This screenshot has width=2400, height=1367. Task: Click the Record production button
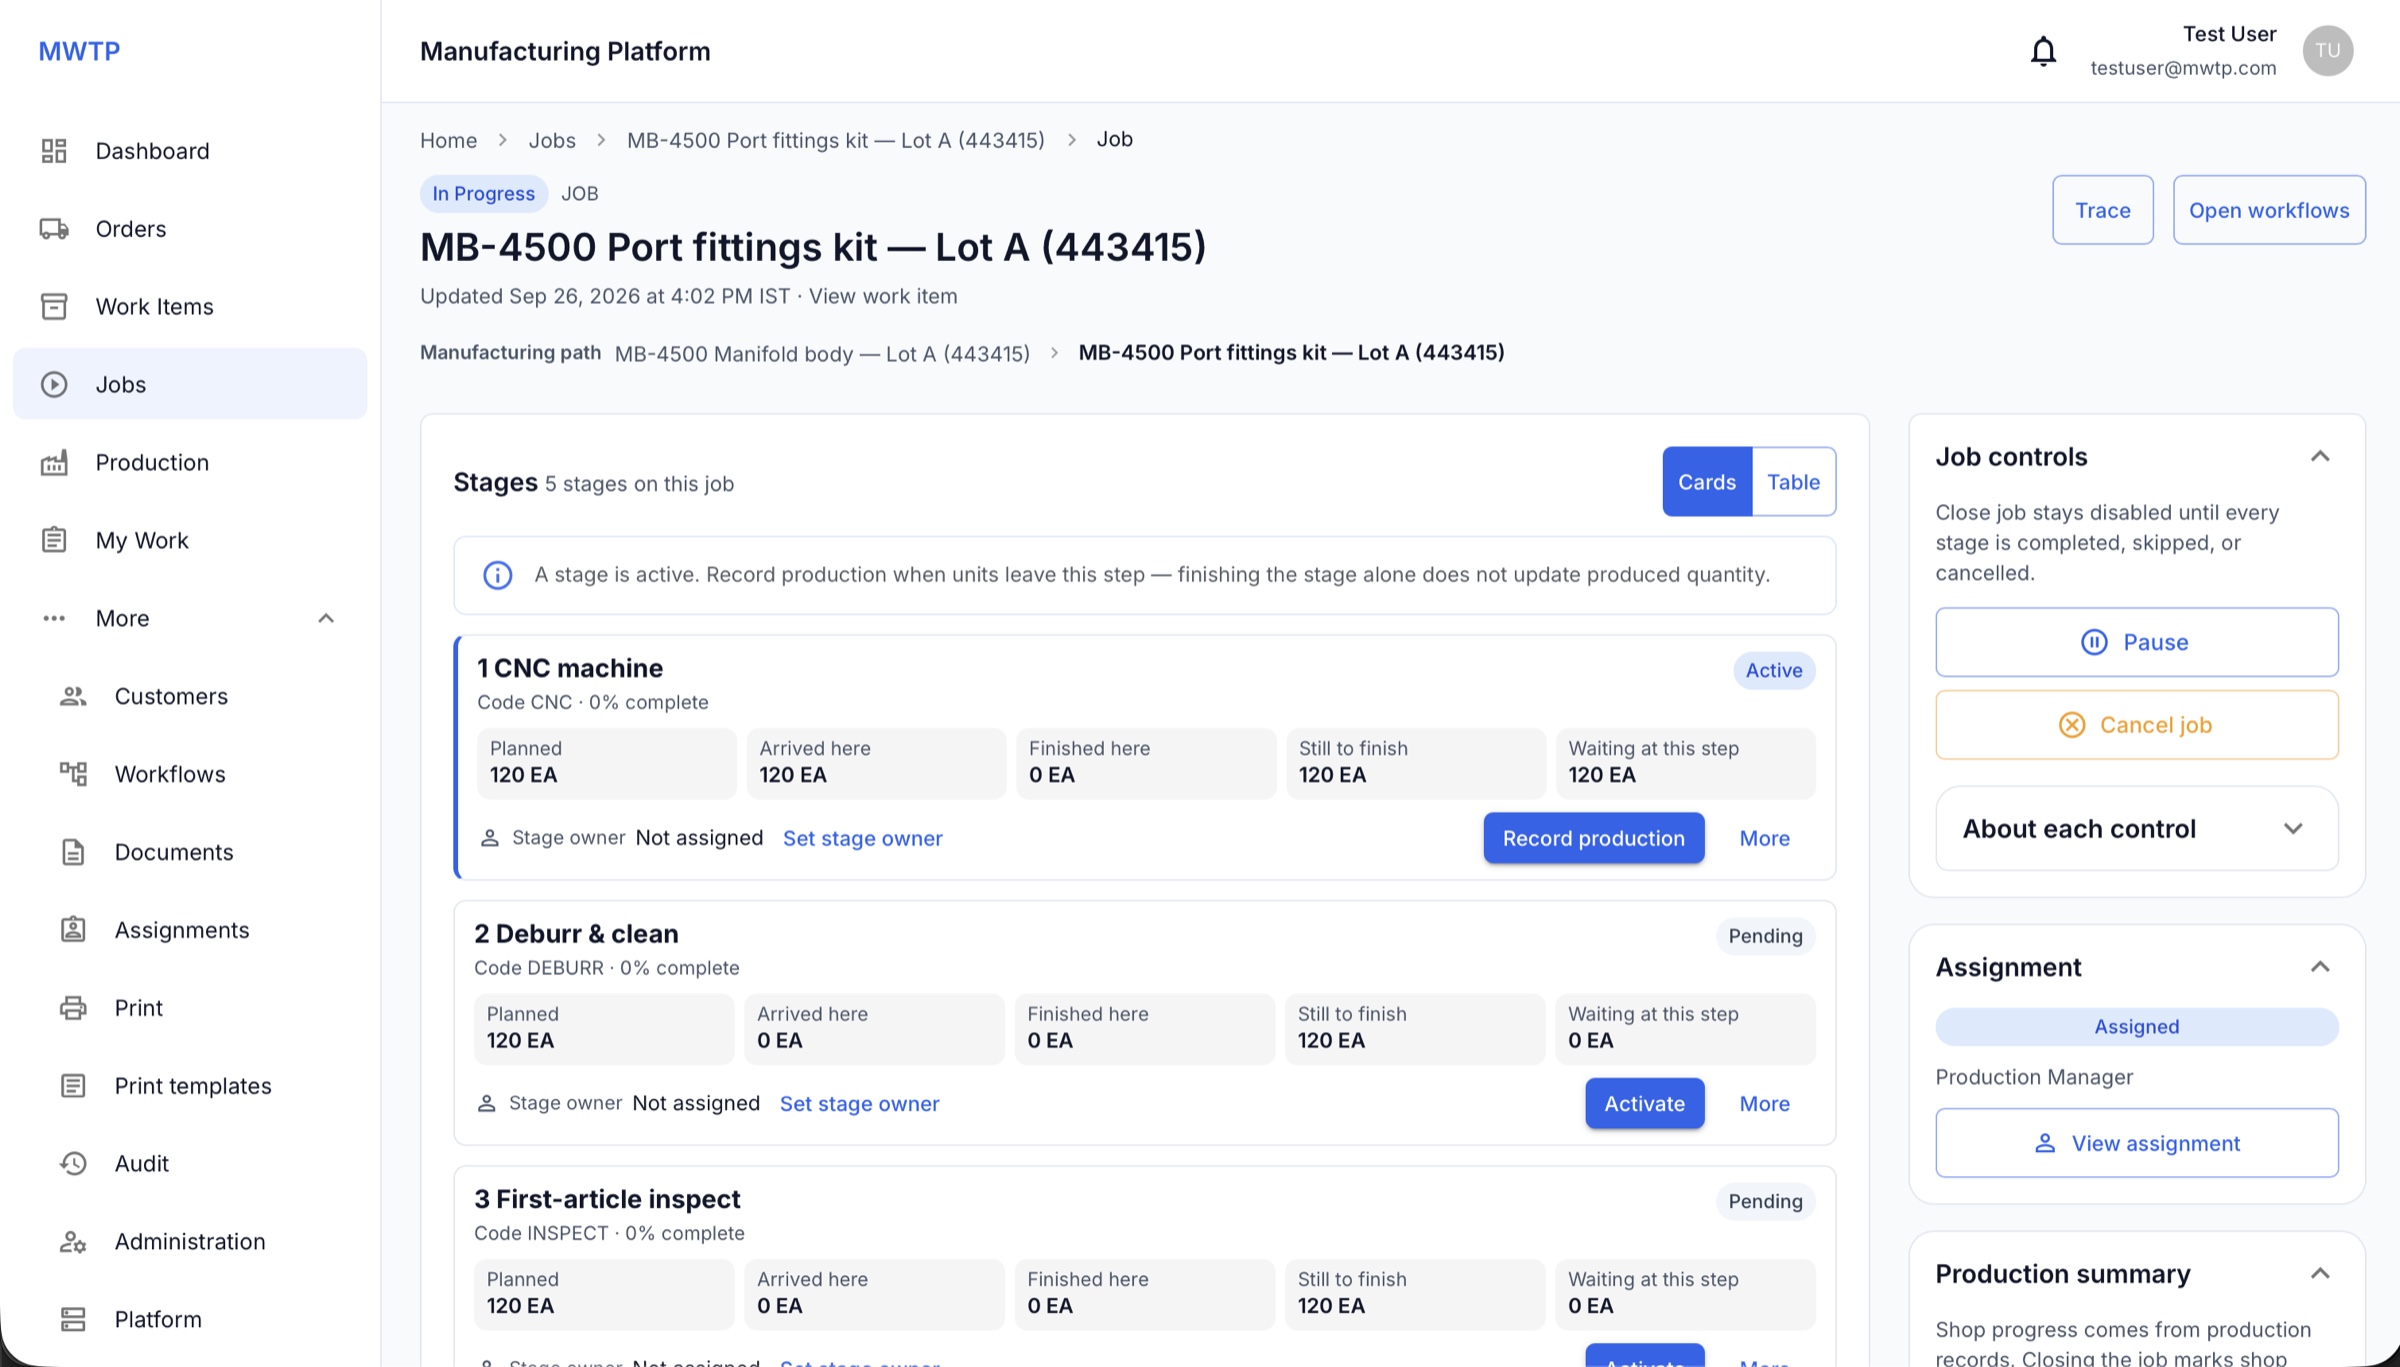point(1594,838)
